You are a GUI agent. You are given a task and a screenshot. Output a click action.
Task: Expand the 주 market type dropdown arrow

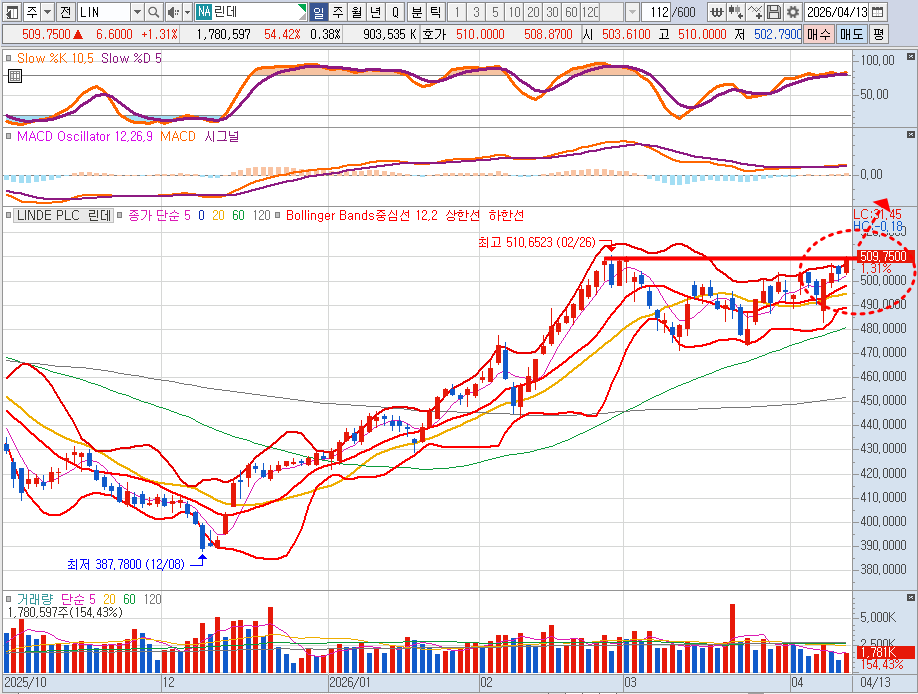click(46, 12)
